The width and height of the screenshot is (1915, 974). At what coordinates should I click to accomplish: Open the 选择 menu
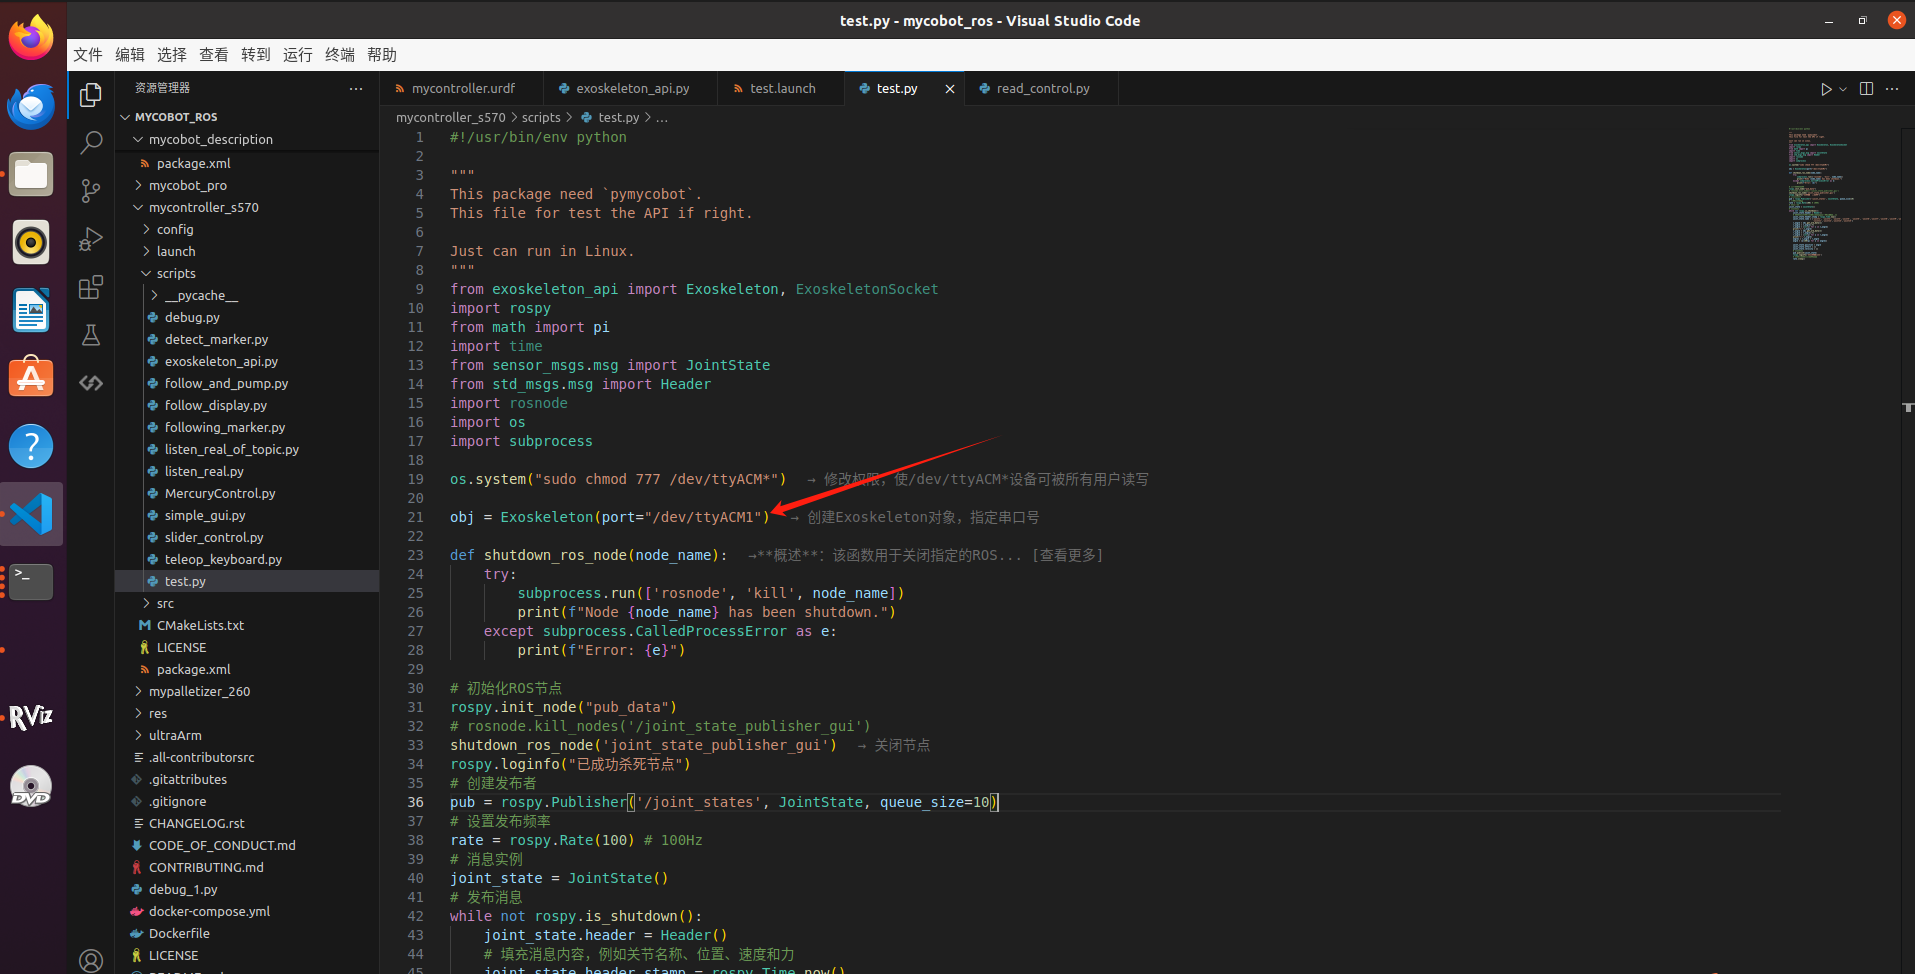tap(172, 55)
